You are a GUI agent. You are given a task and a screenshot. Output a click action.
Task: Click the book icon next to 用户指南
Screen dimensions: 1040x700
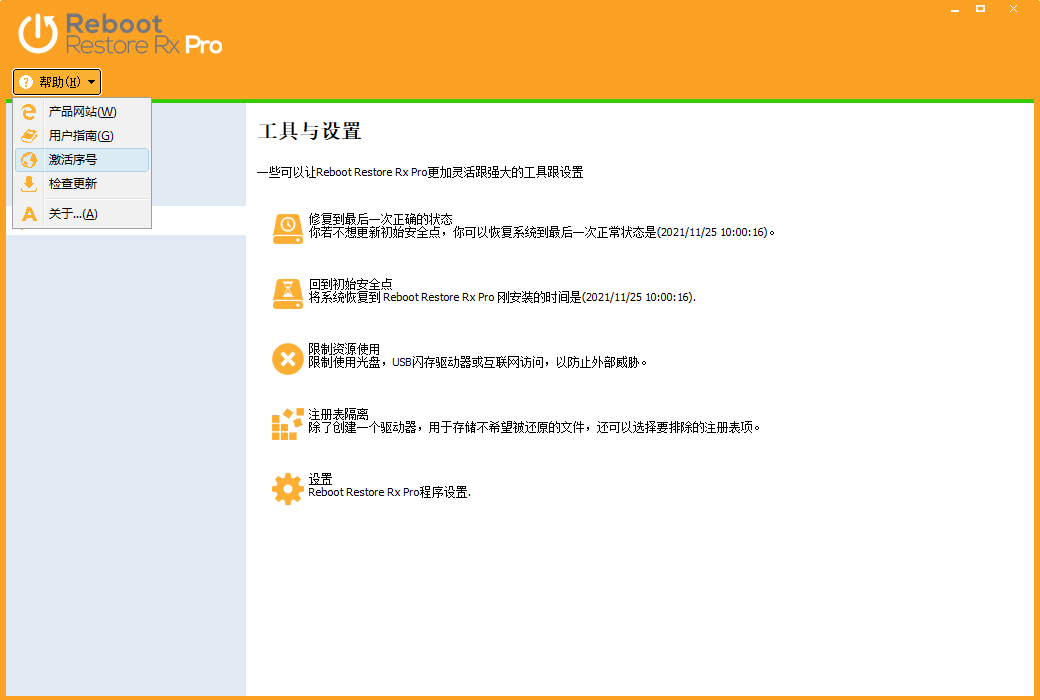29,135
